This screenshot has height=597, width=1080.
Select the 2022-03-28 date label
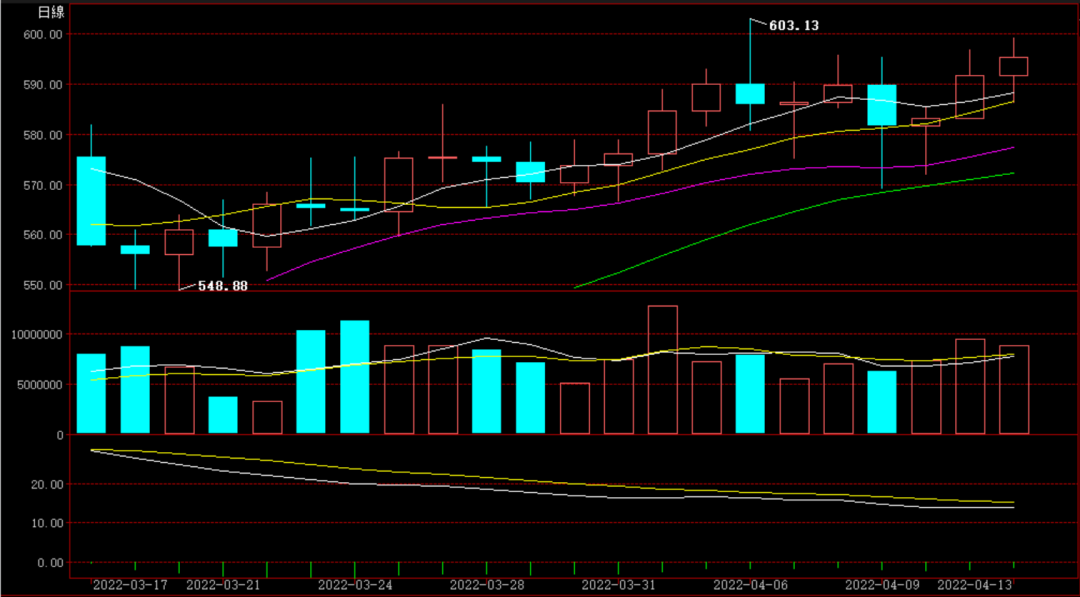pos(487,585)
